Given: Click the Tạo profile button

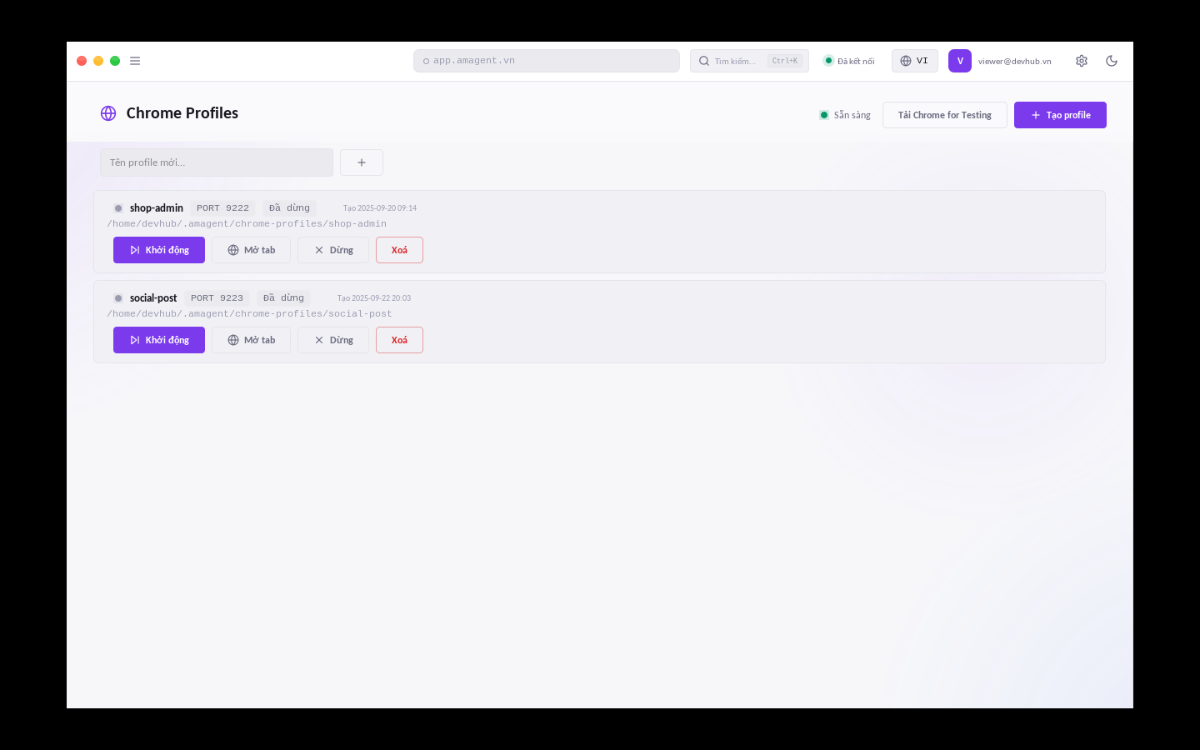Looking at the screenshot, I should [x=1060, y=115].
